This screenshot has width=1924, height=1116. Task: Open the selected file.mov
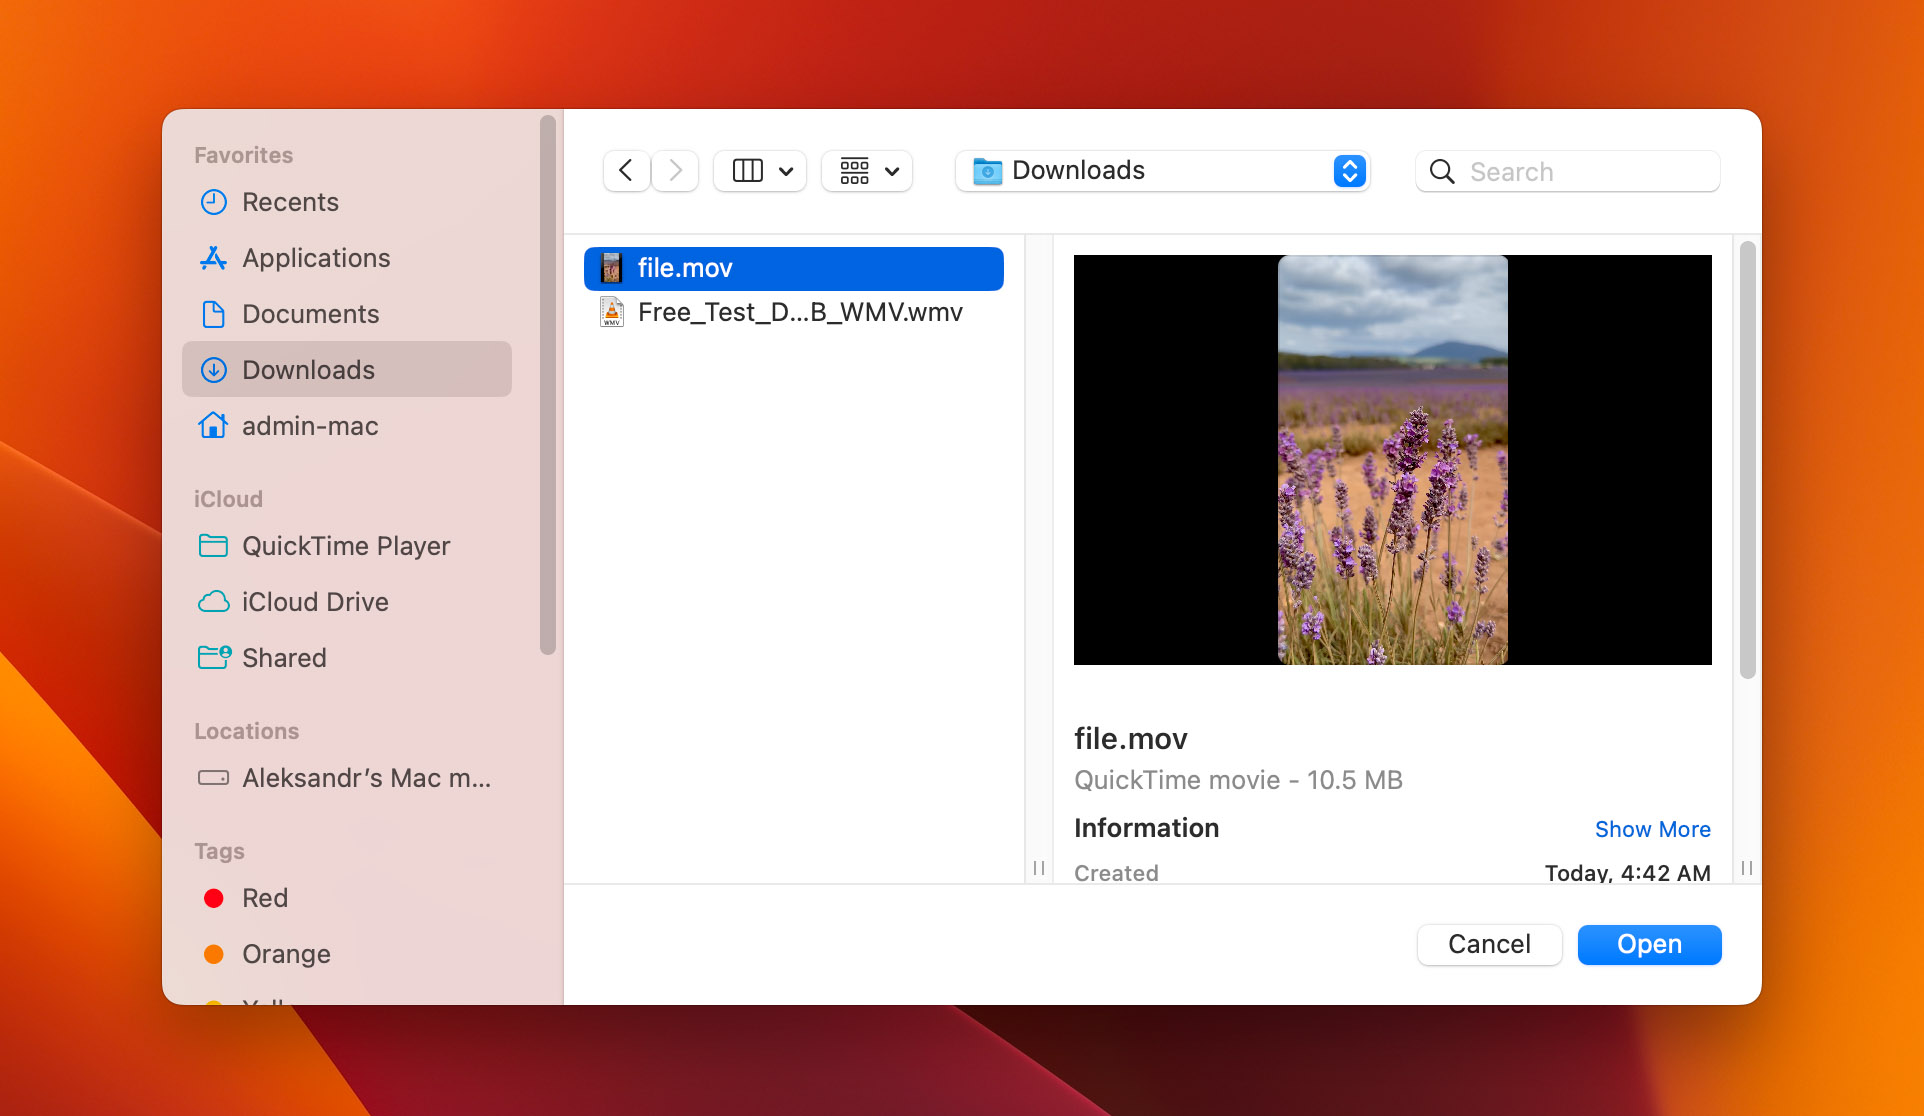click(1649, 945)
